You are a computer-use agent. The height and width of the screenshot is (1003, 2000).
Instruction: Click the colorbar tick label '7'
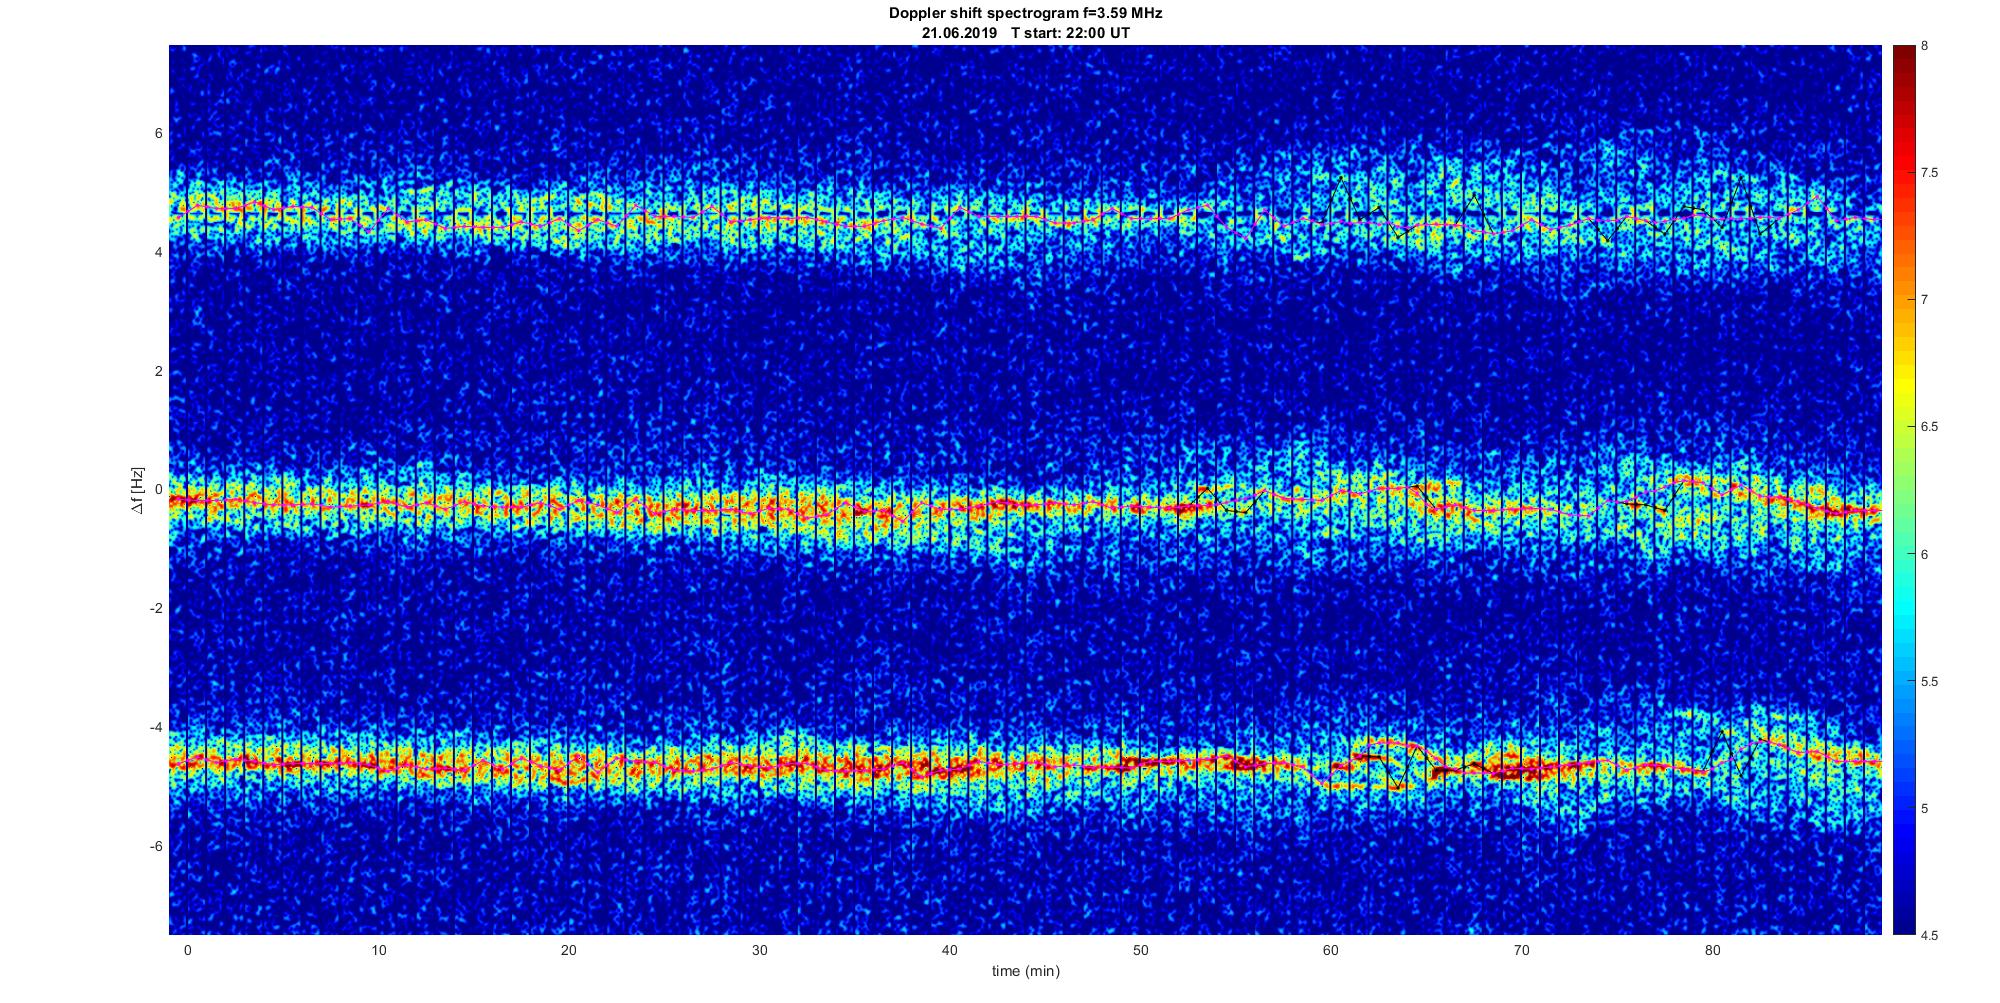coord(1925,300)
